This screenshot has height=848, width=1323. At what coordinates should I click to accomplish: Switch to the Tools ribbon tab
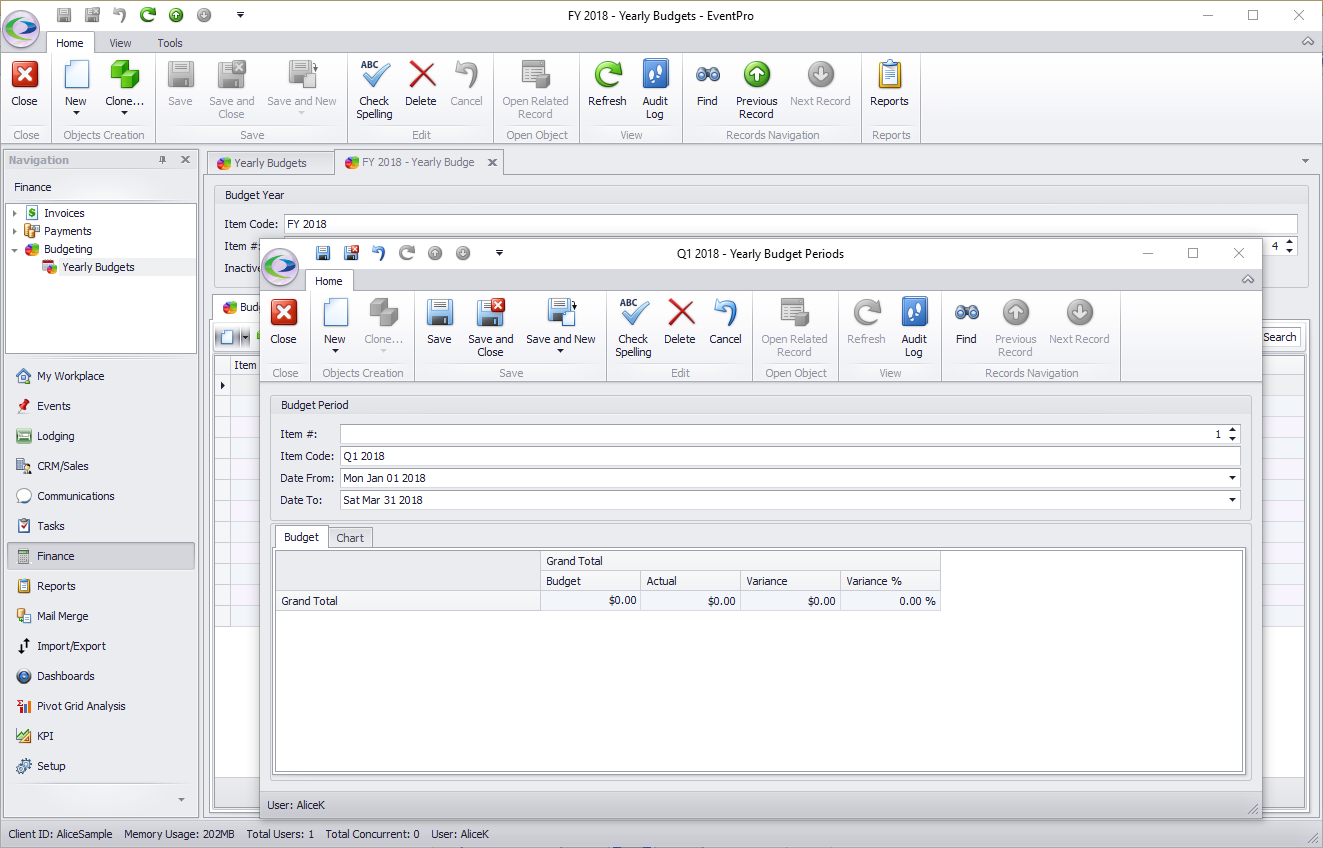(170, 43)
